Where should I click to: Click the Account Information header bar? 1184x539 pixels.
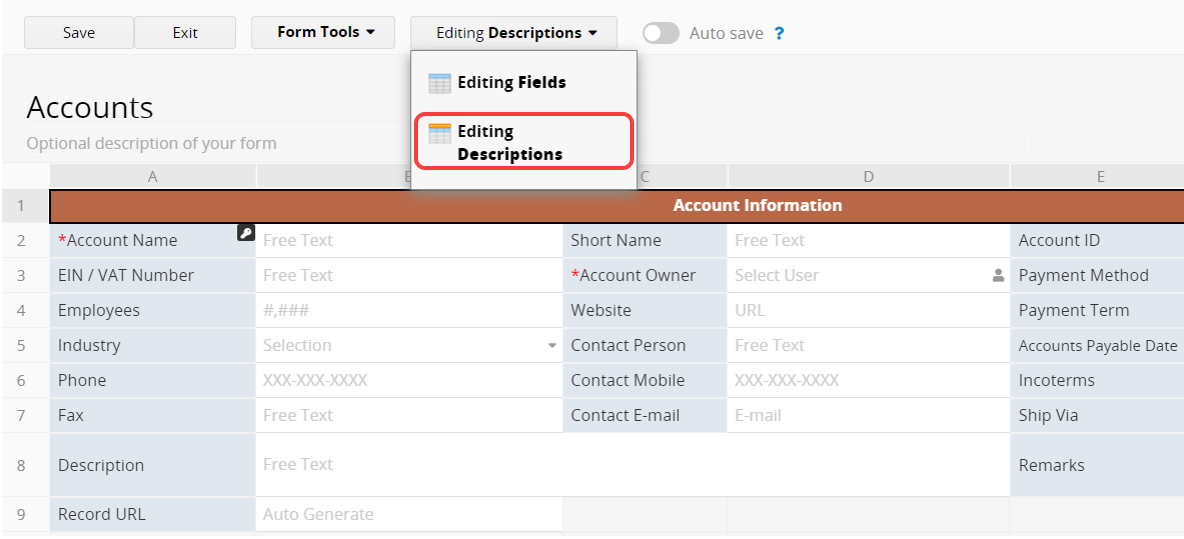pos(757,206)
